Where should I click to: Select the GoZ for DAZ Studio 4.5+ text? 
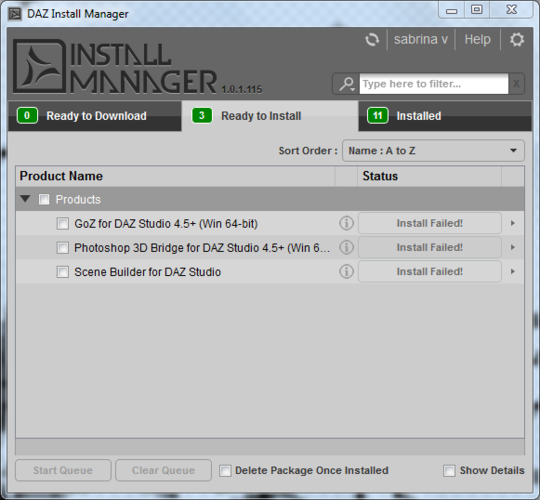click(166, 224)
